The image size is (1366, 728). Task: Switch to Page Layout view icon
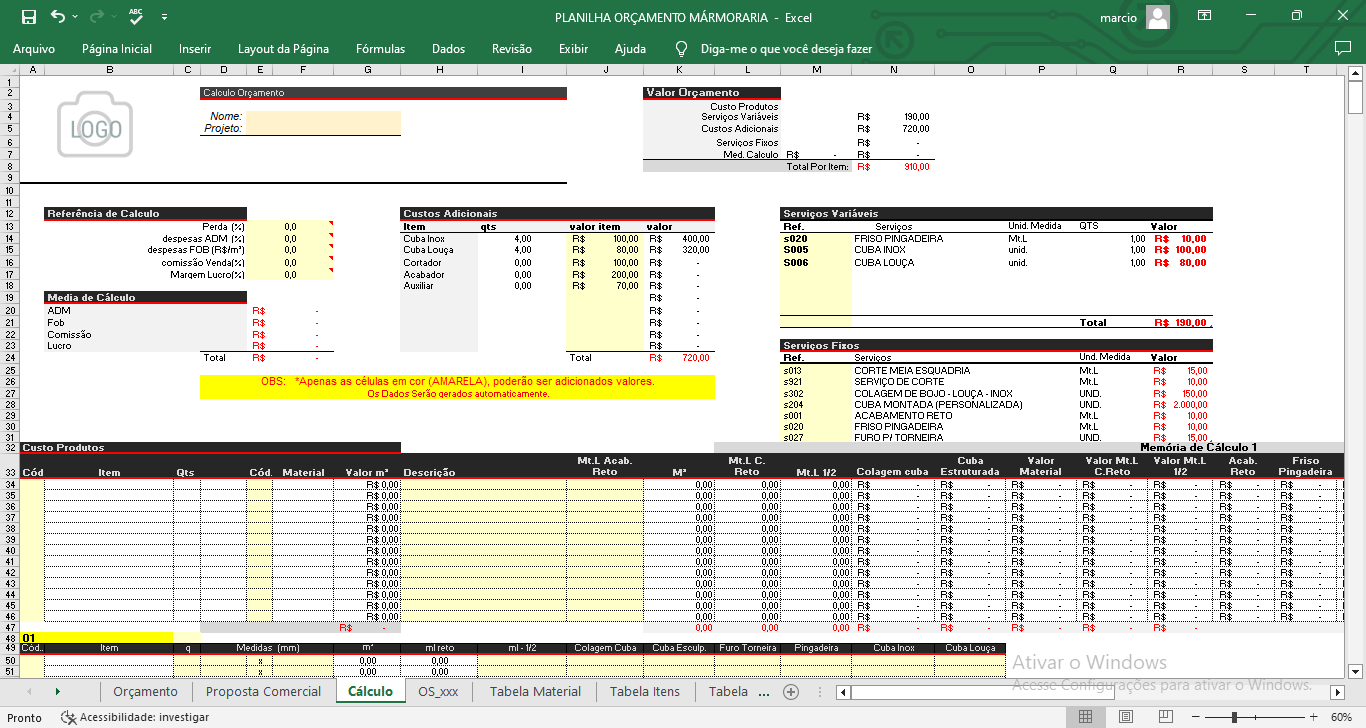1124,717
